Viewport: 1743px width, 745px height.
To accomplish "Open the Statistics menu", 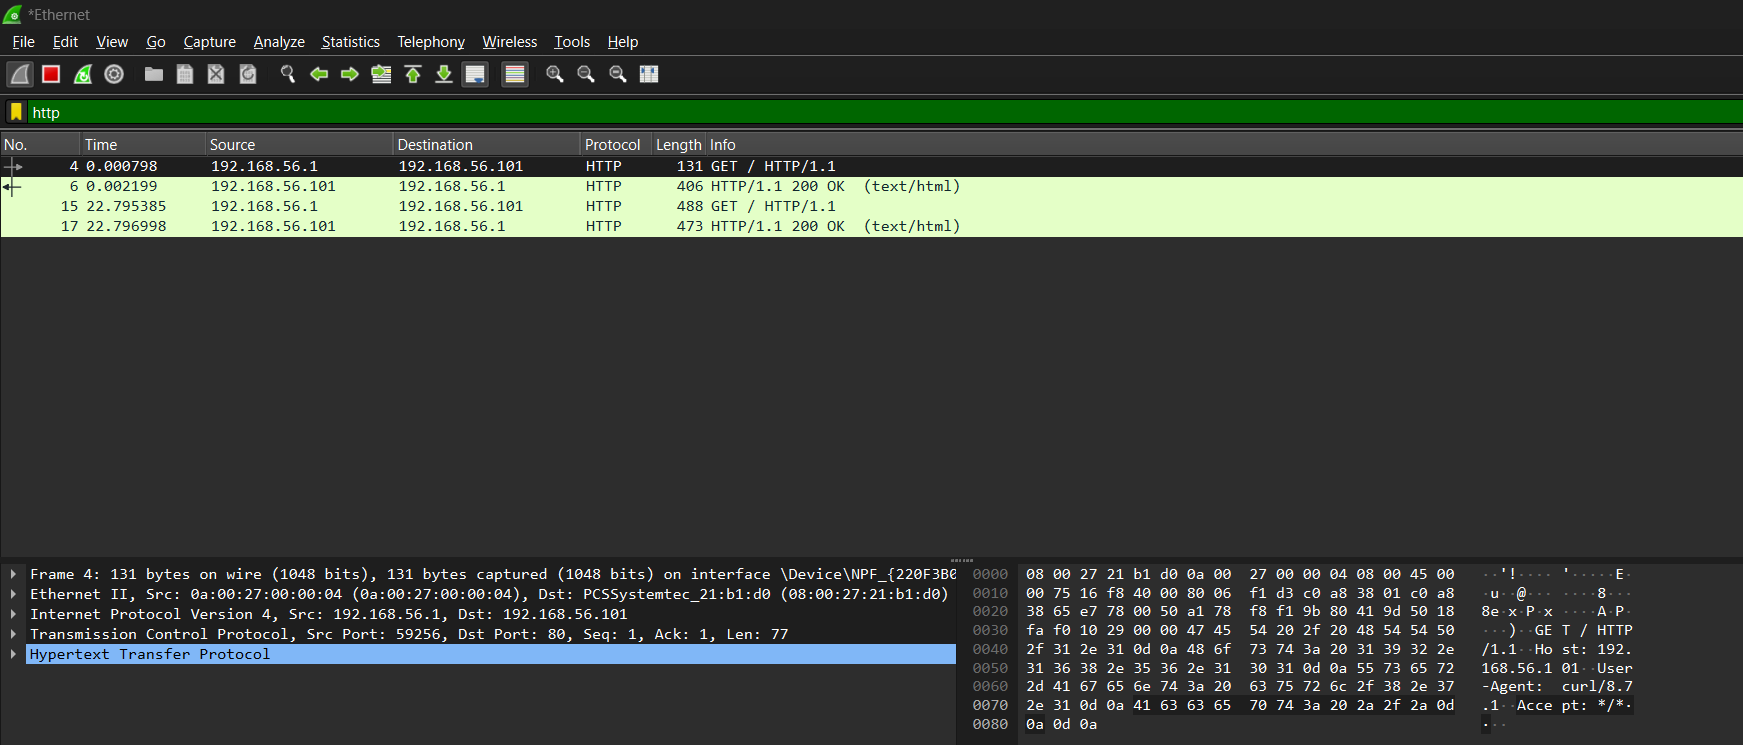I will pos(351,42).
